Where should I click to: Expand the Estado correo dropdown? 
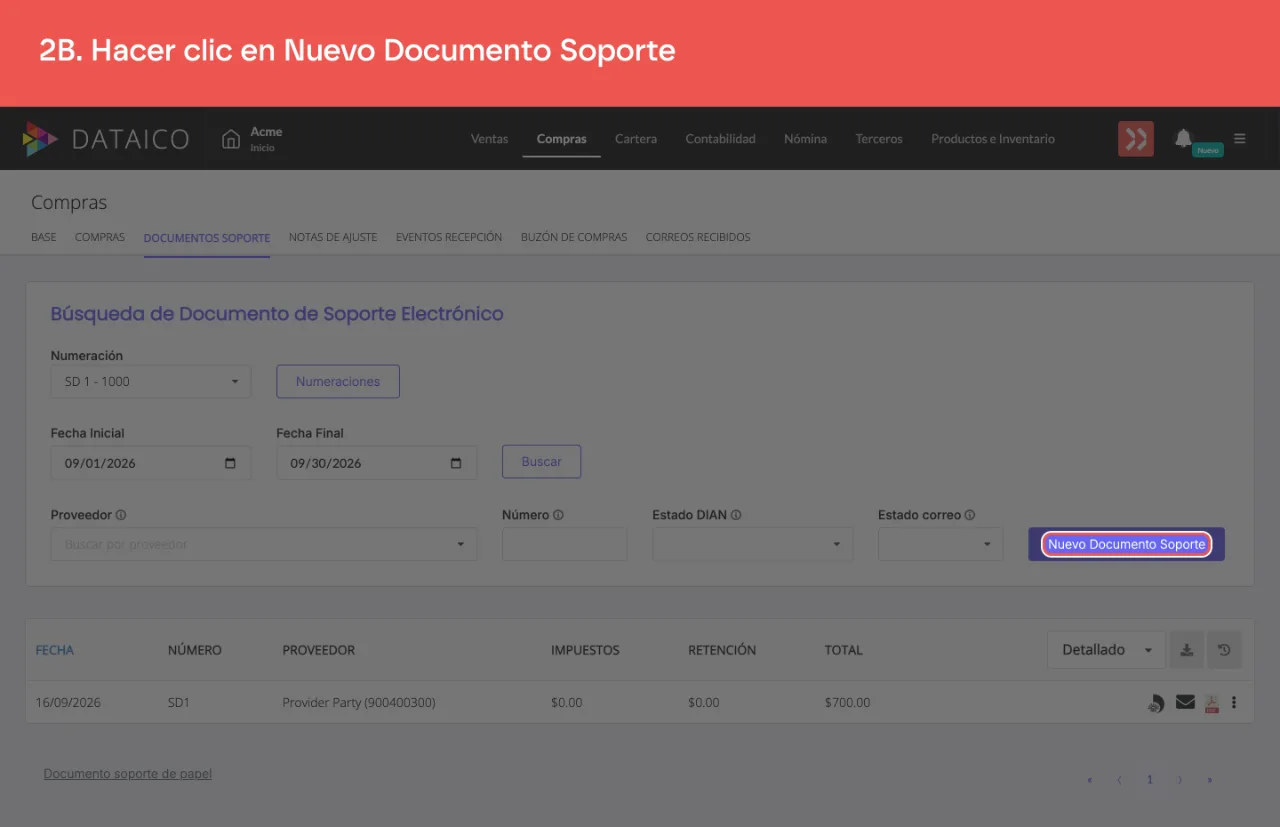tap(940, 544)
